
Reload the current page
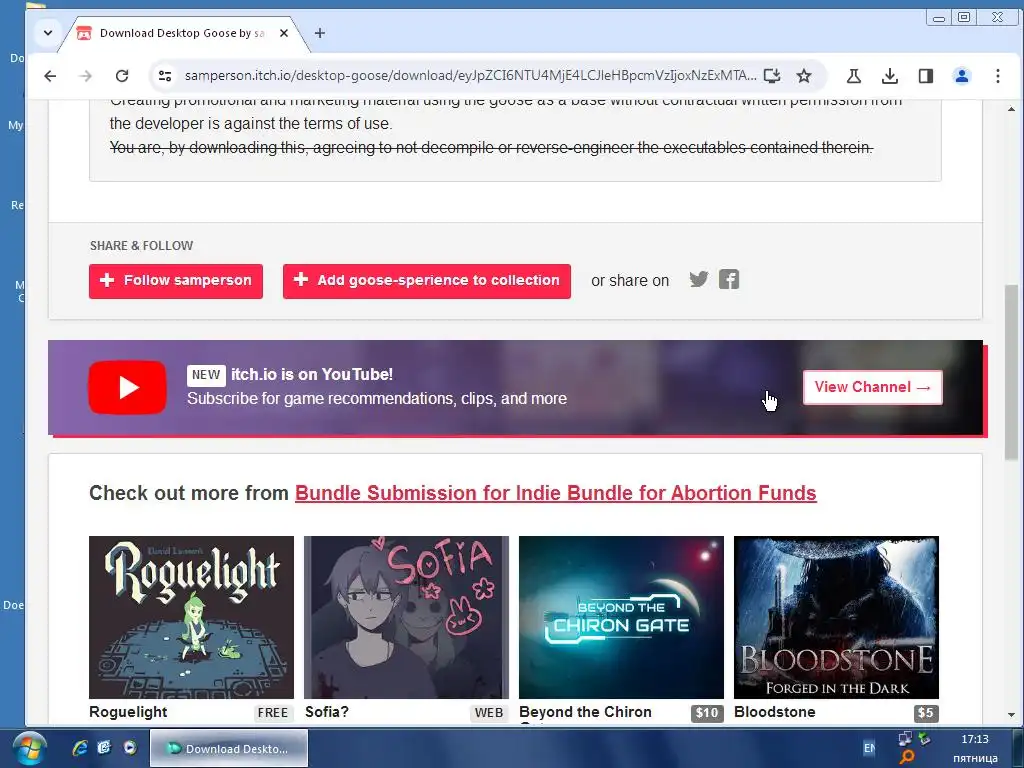pyautogui.click(x=122, y=76)
